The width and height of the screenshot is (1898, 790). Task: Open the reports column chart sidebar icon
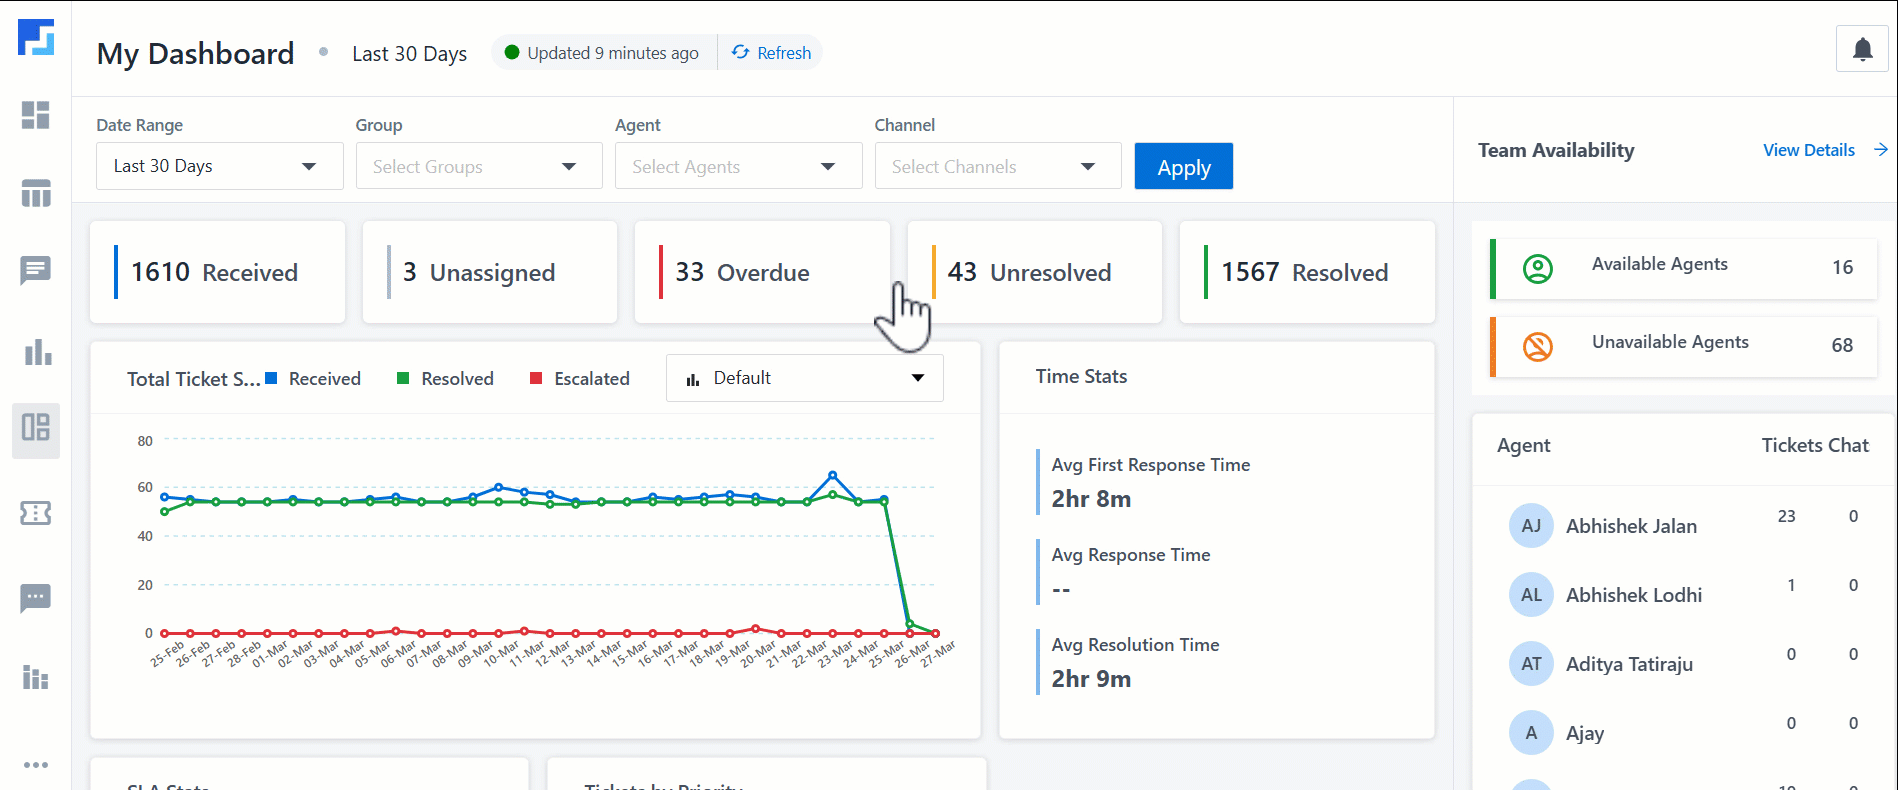coord(36,678)
